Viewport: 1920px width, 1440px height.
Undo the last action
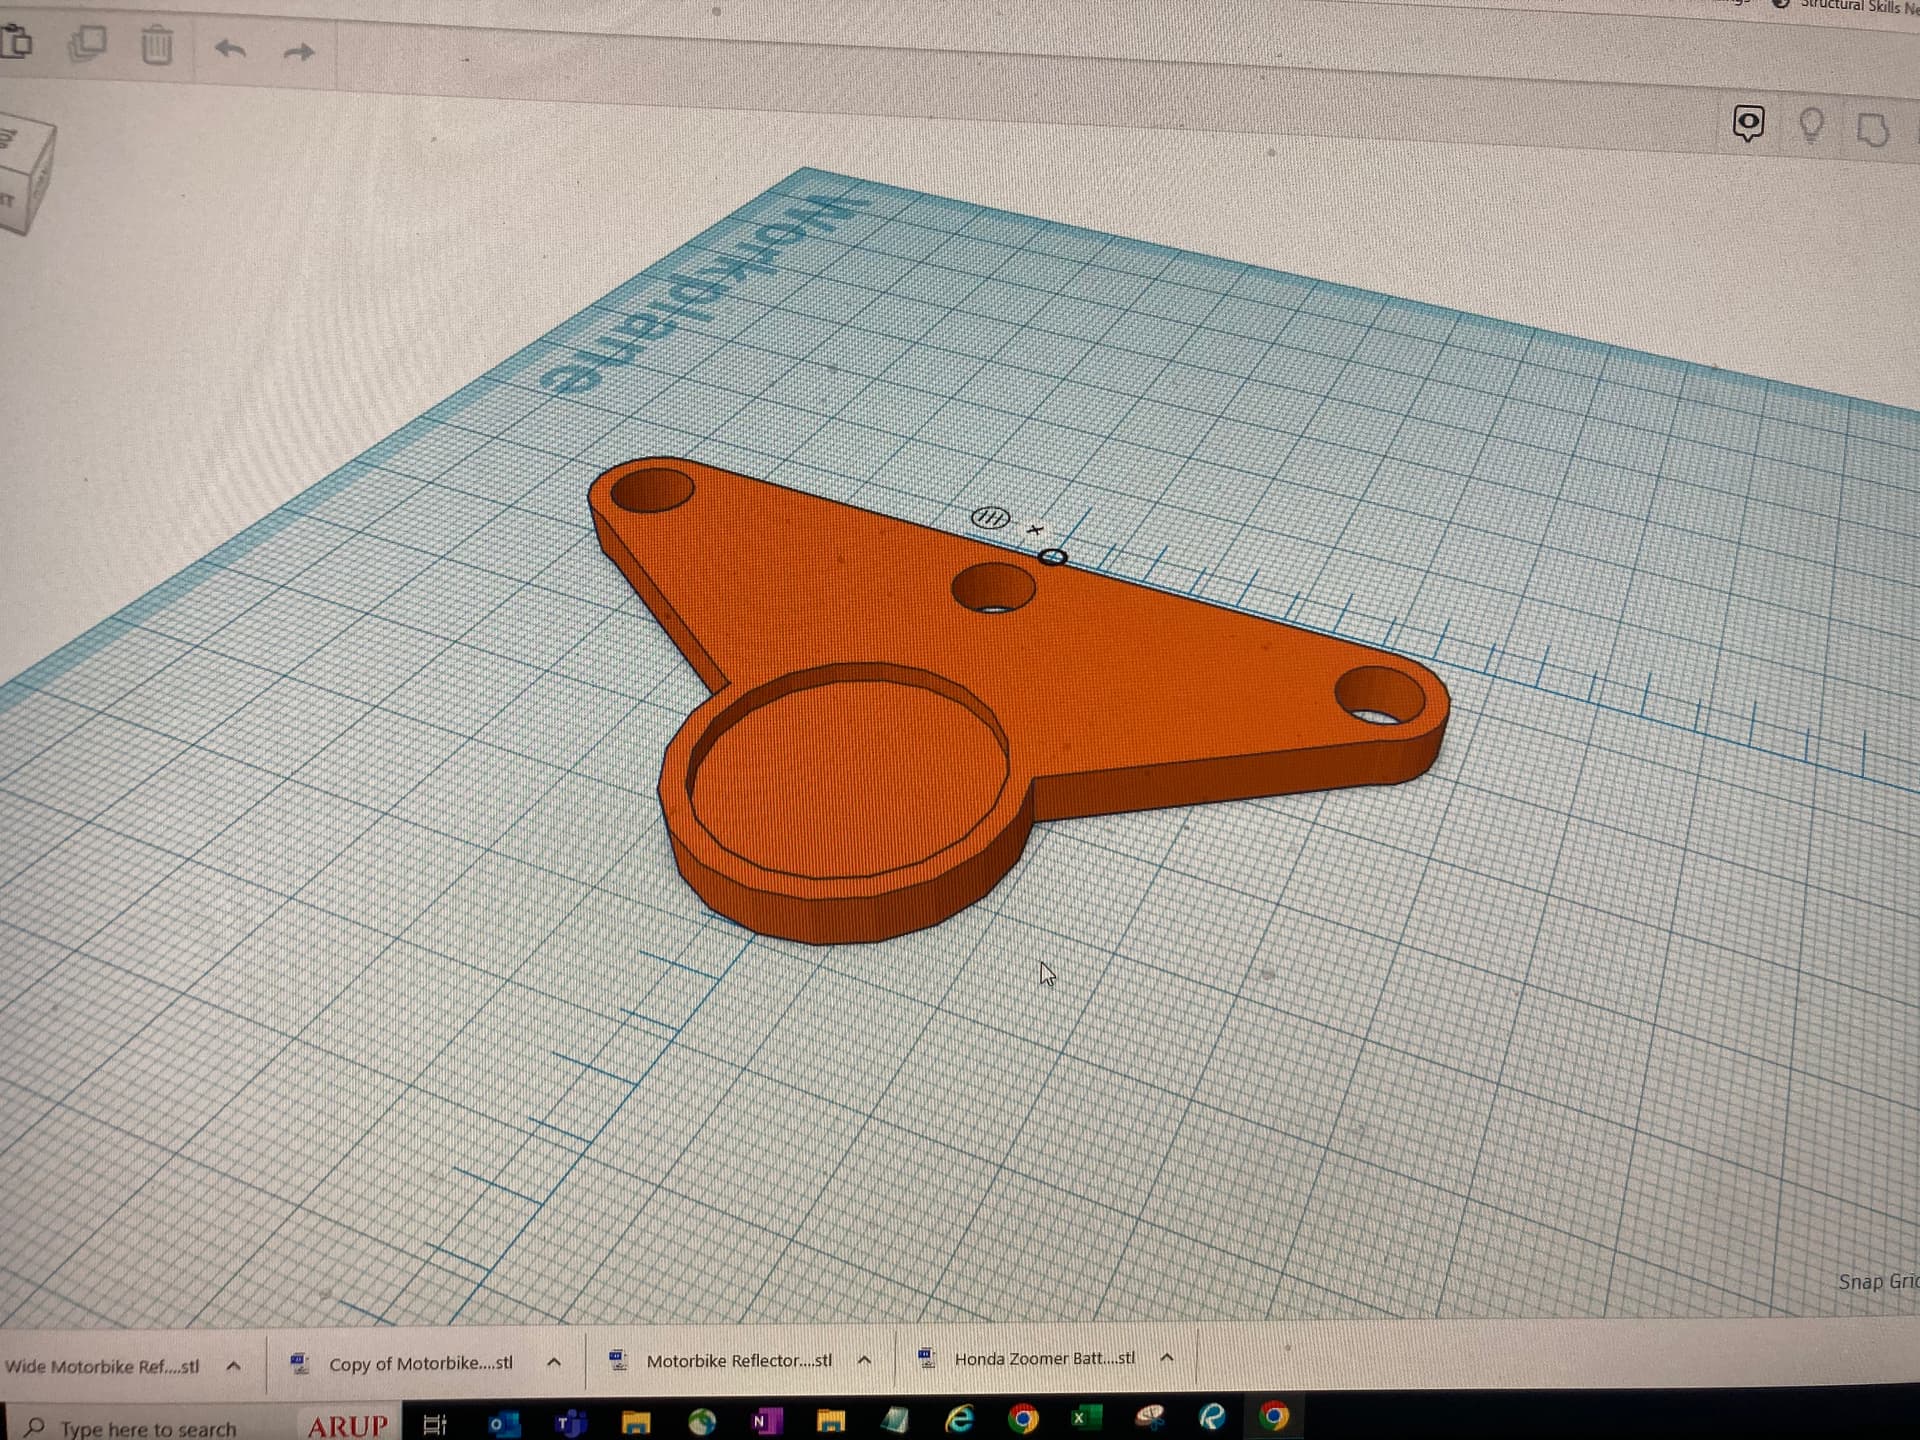pyautogui.click(x=231, y=48)
